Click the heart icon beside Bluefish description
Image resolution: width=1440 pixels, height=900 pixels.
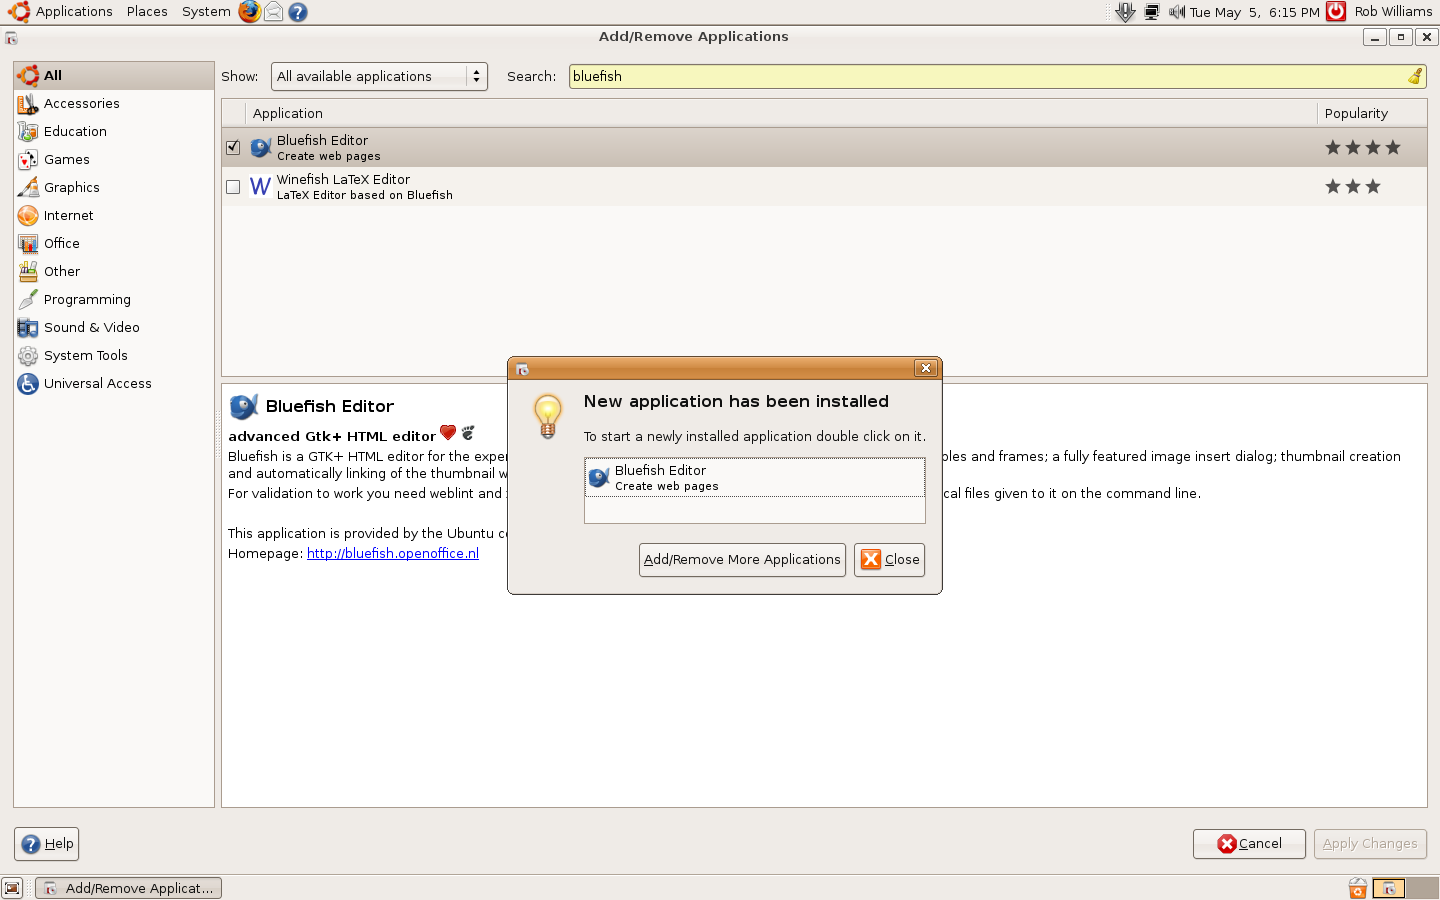click(448, 433)
